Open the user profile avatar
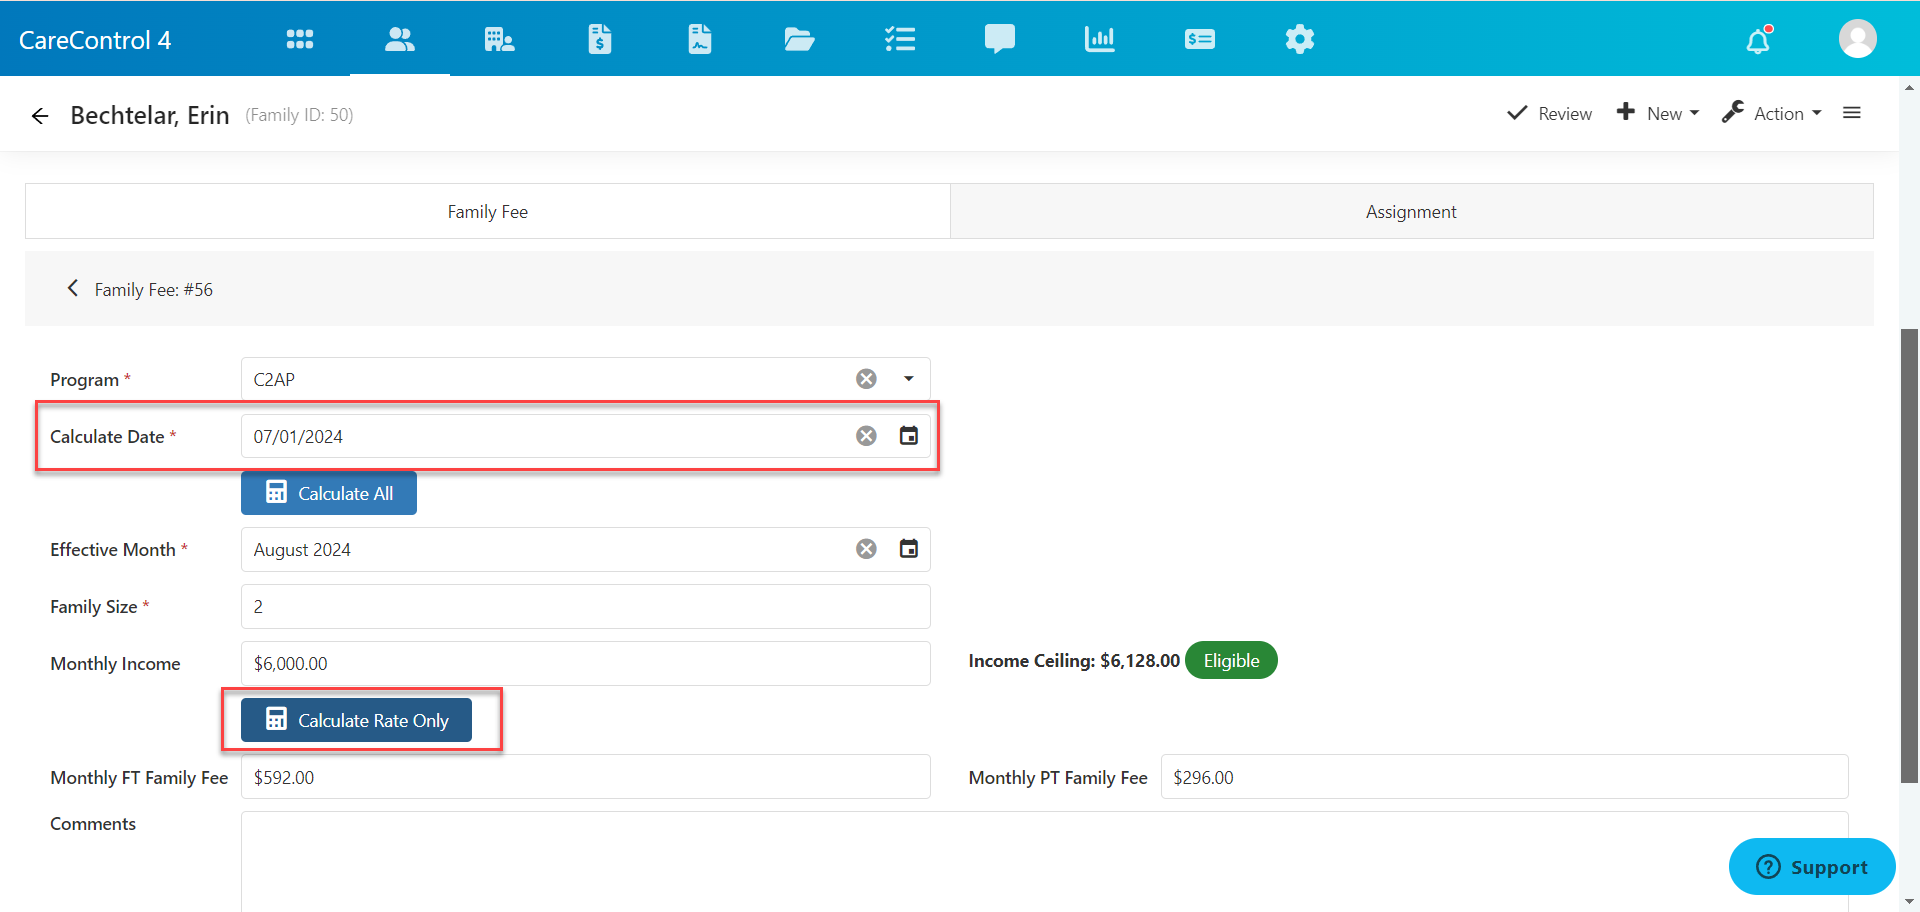Viewport: 1920px width, 912px height. coord(1857,39)
